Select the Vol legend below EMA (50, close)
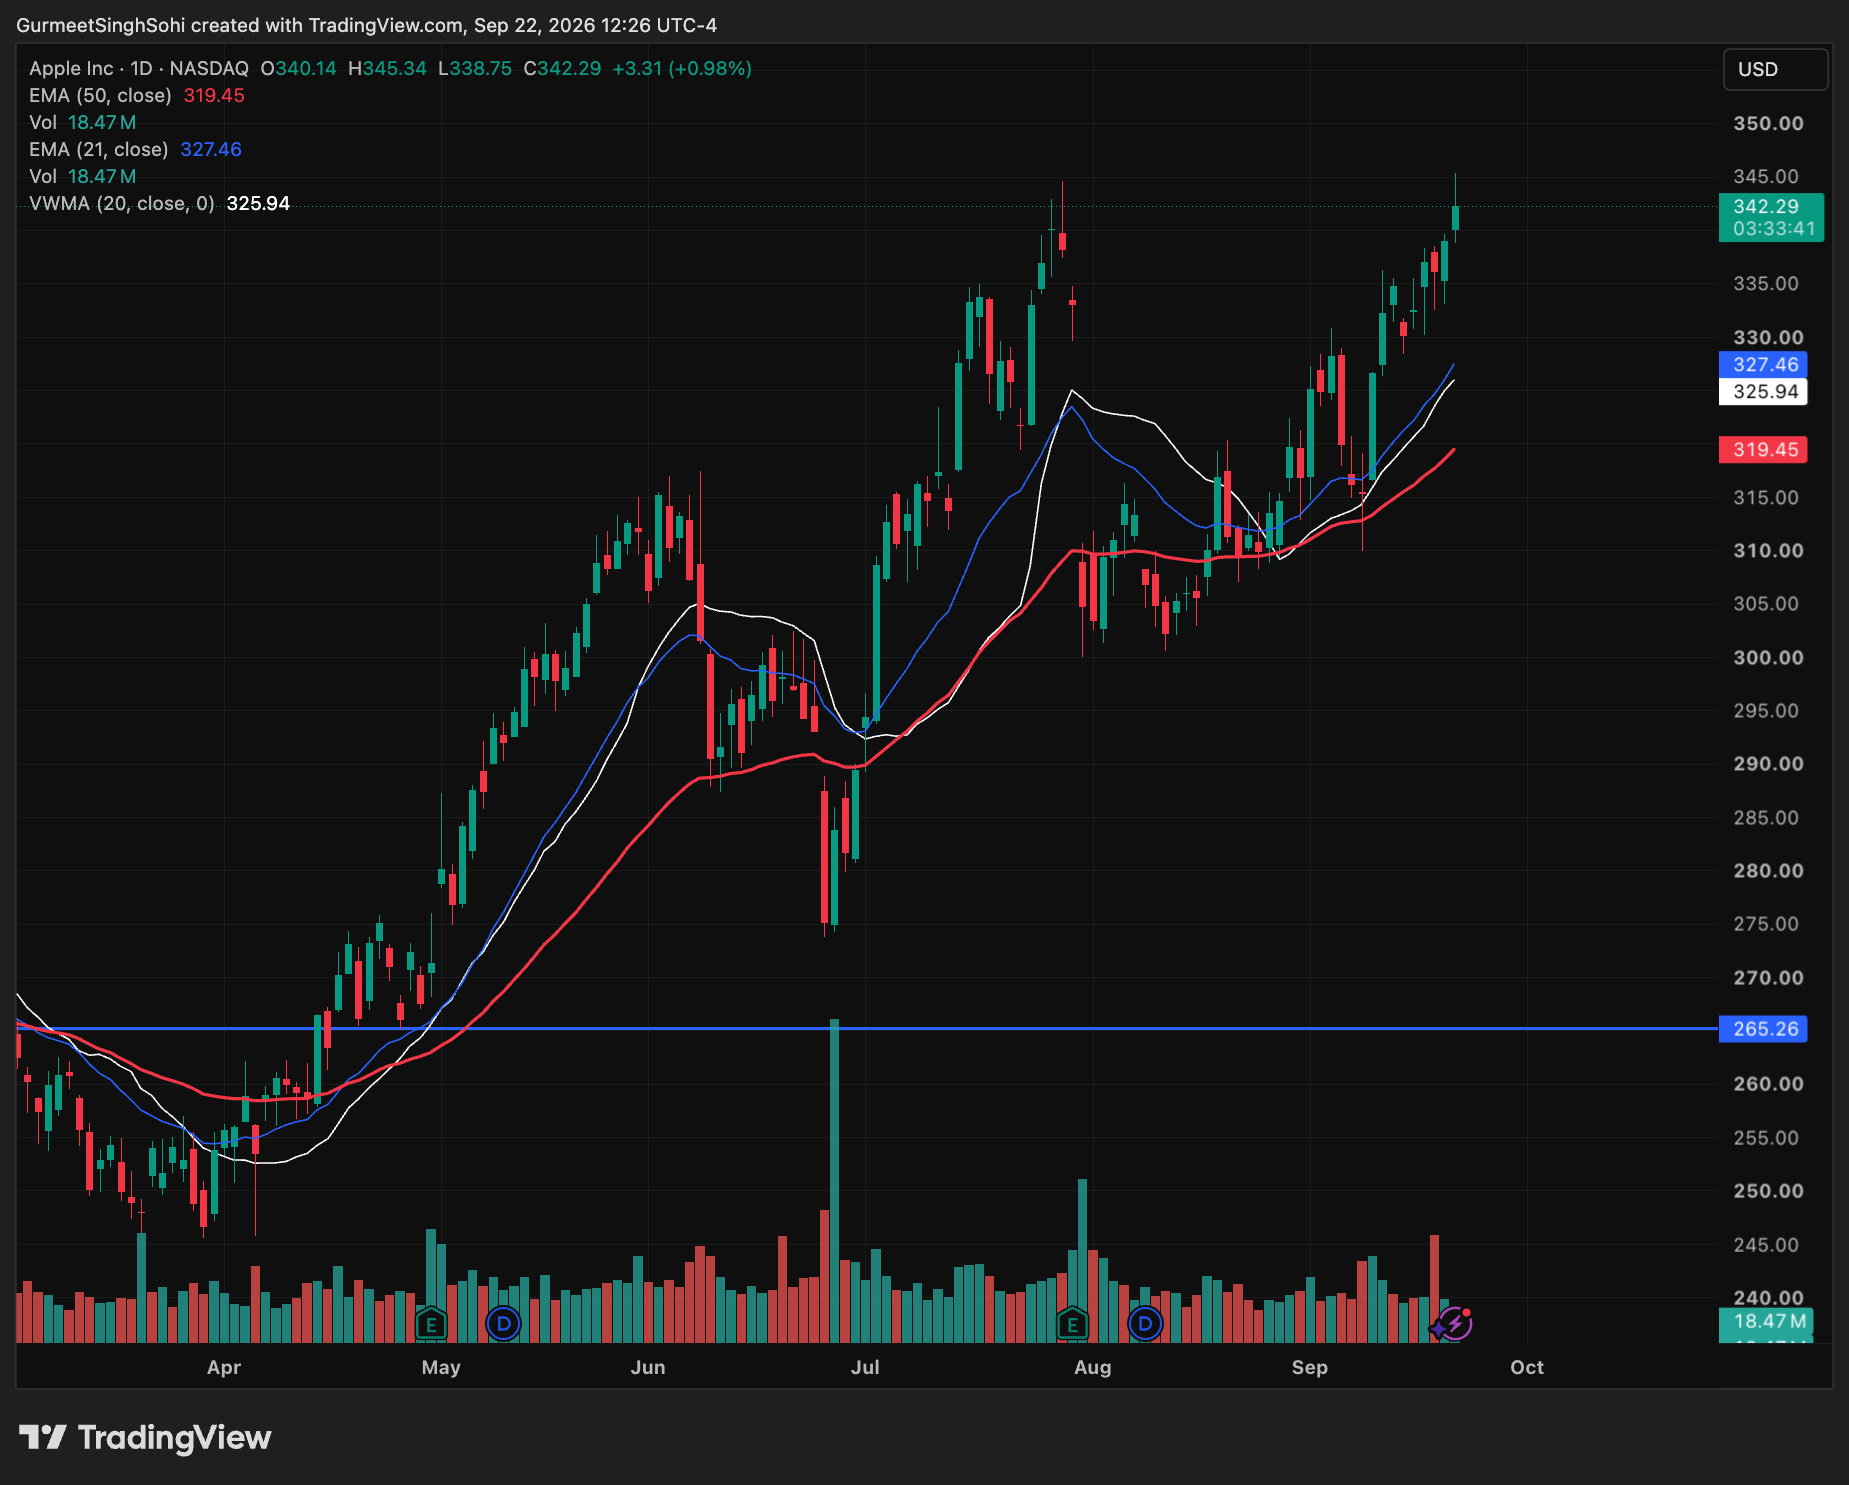 pos(83,122)
